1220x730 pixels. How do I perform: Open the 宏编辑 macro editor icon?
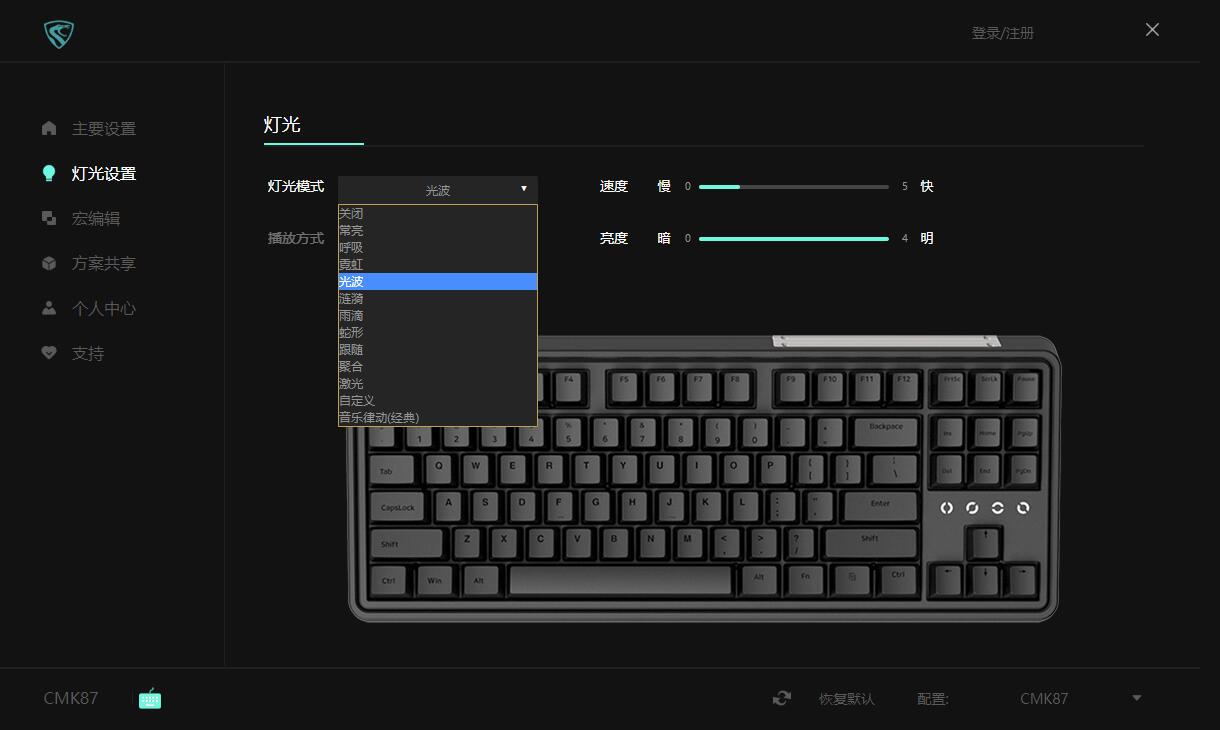coord(49,218)
